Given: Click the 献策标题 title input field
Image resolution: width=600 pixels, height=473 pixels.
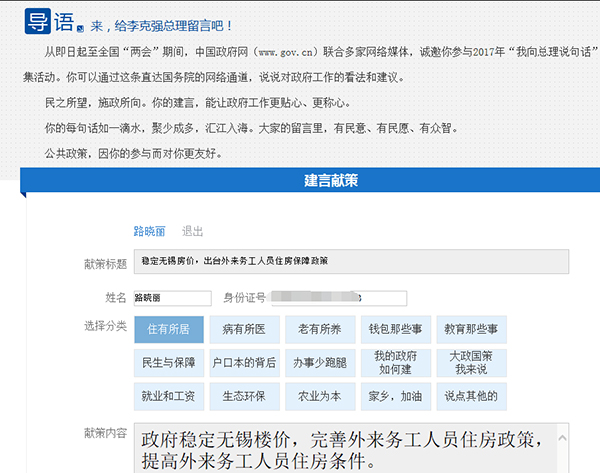Looking at the screenshot, I should pyautogui.click(x=350, y=262).
